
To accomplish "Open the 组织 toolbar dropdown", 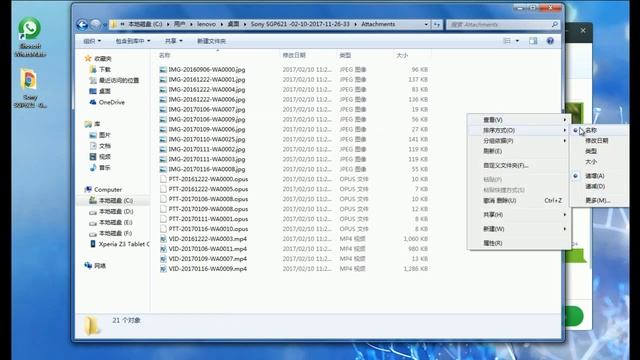I will tap(92, 41).
